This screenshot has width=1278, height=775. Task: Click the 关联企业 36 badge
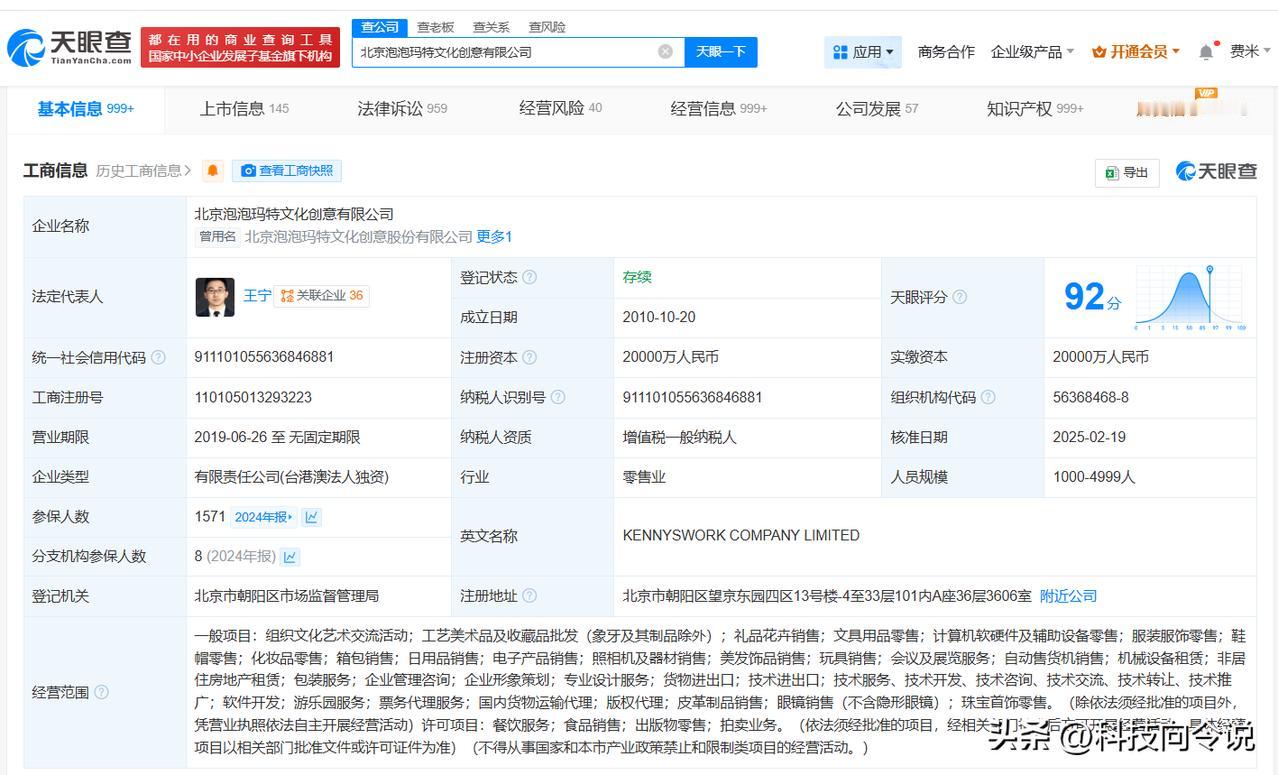(321, 296)
